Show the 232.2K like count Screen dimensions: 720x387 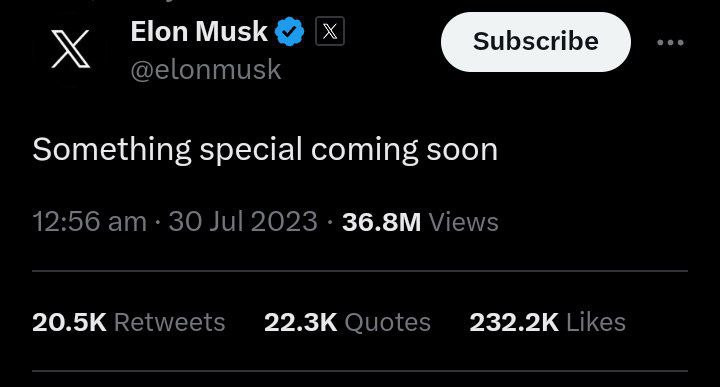[x=514, y=322]
